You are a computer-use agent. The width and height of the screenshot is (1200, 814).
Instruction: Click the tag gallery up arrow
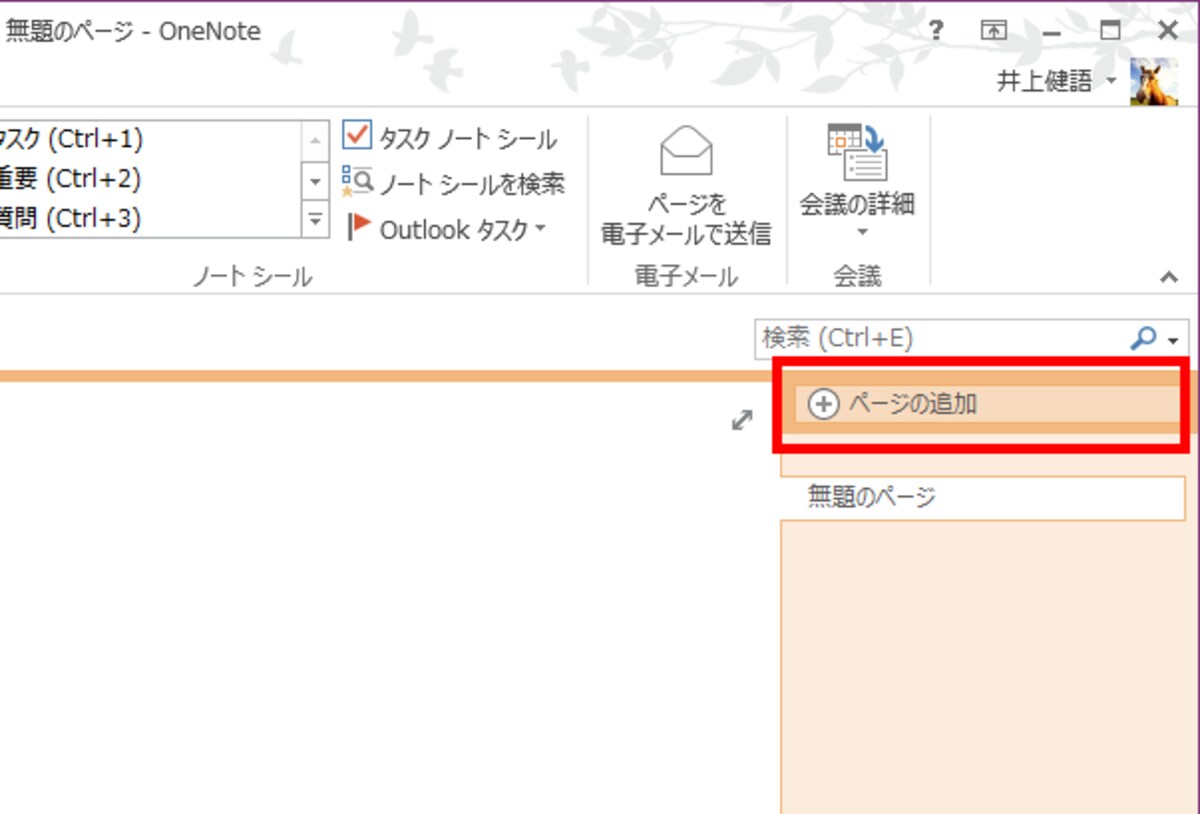pos(316,140)
